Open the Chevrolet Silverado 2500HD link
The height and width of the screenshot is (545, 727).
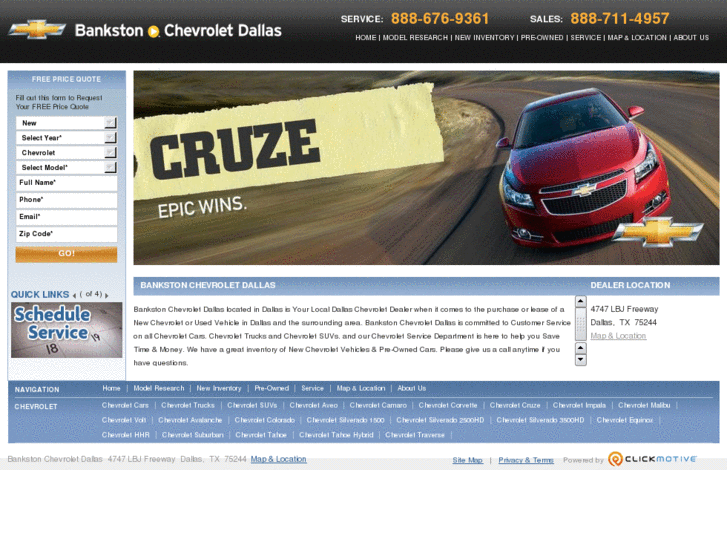[440, 420]
